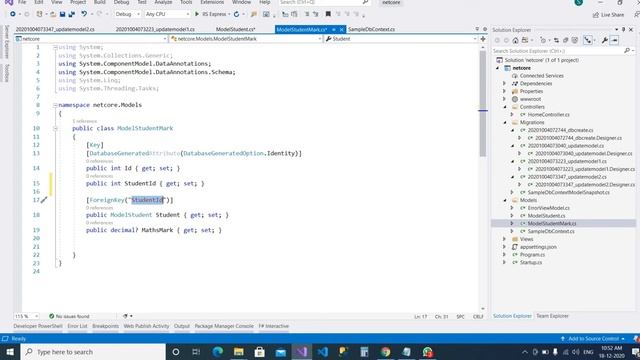This screenshot has height=360, width=640.
Task: Switch to Team Explorer tab
Action: click(x=552, y=316)
